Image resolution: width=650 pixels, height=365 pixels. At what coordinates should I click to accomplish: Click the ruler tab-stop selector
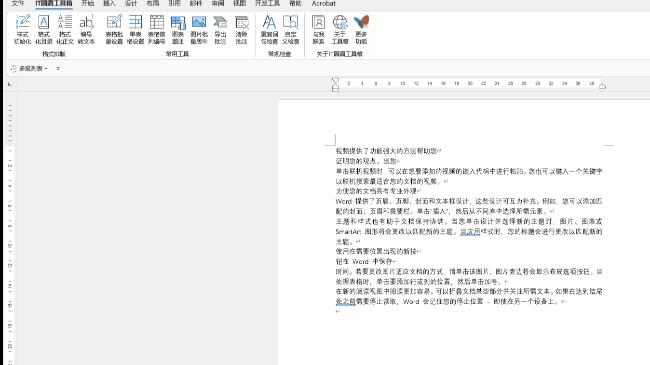click(10, 84)
